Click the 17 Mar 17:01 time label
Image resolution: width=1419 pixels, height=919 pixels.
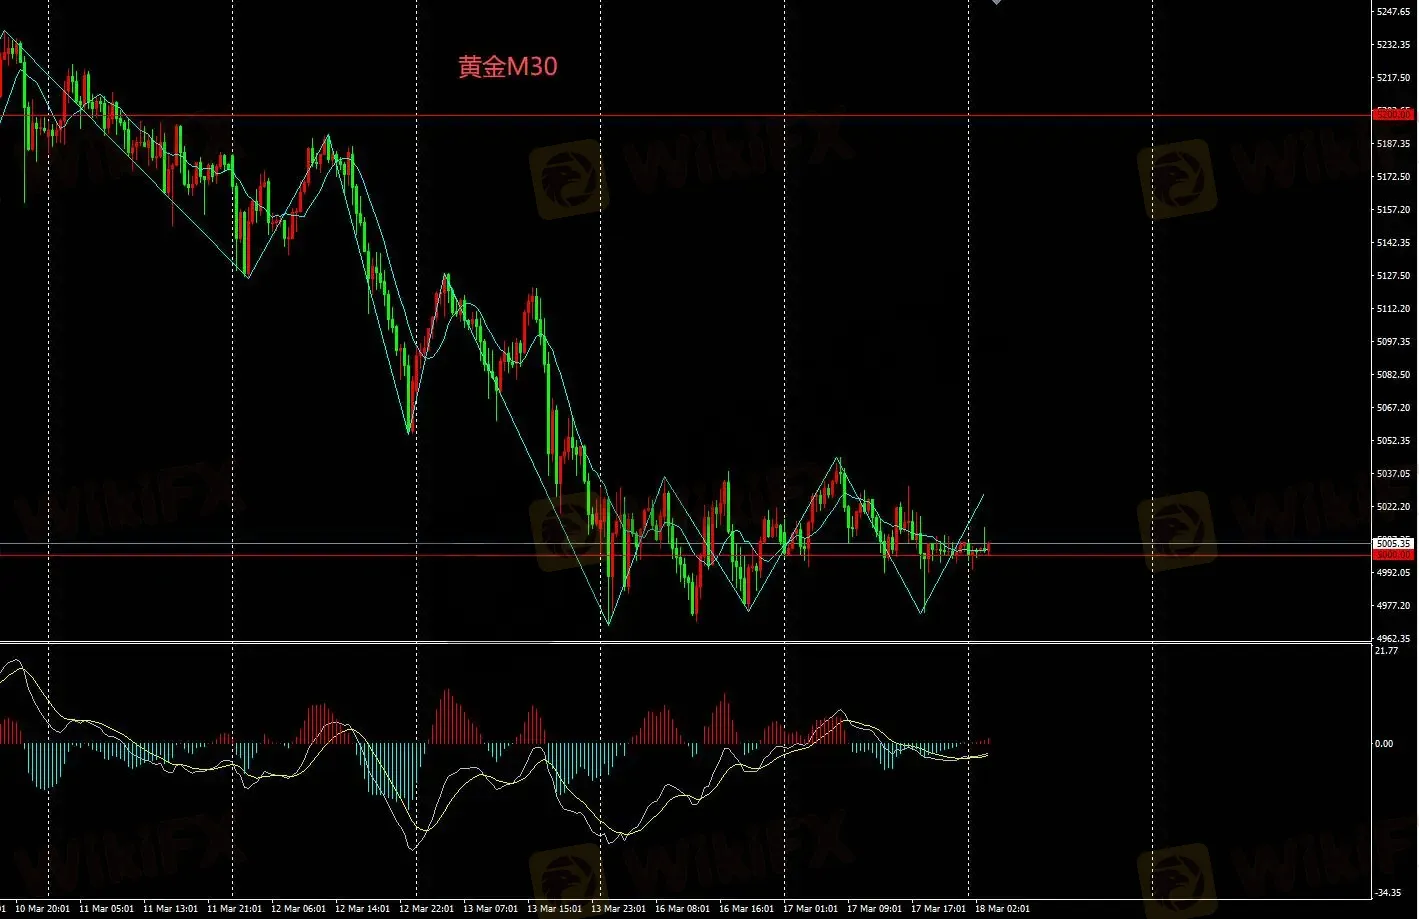point(938,909)
